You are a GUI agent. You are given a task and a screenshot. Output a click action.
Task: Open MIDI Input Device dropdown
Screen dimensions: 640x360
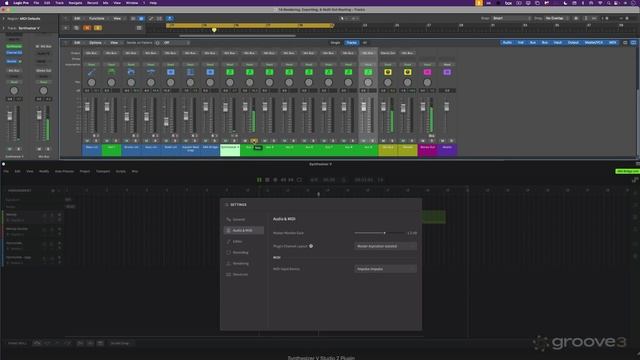point(385,269)
